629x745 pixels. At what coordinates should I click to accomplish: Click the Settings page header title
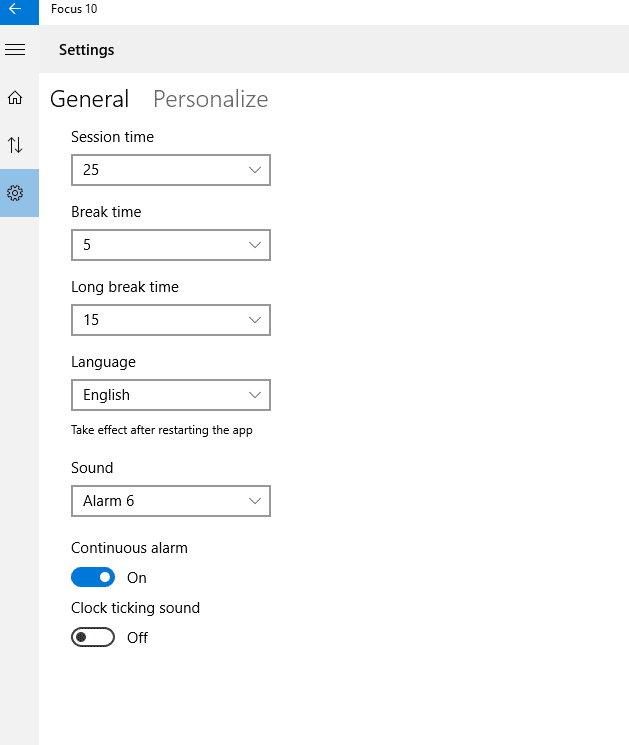[x=86, y=50]
